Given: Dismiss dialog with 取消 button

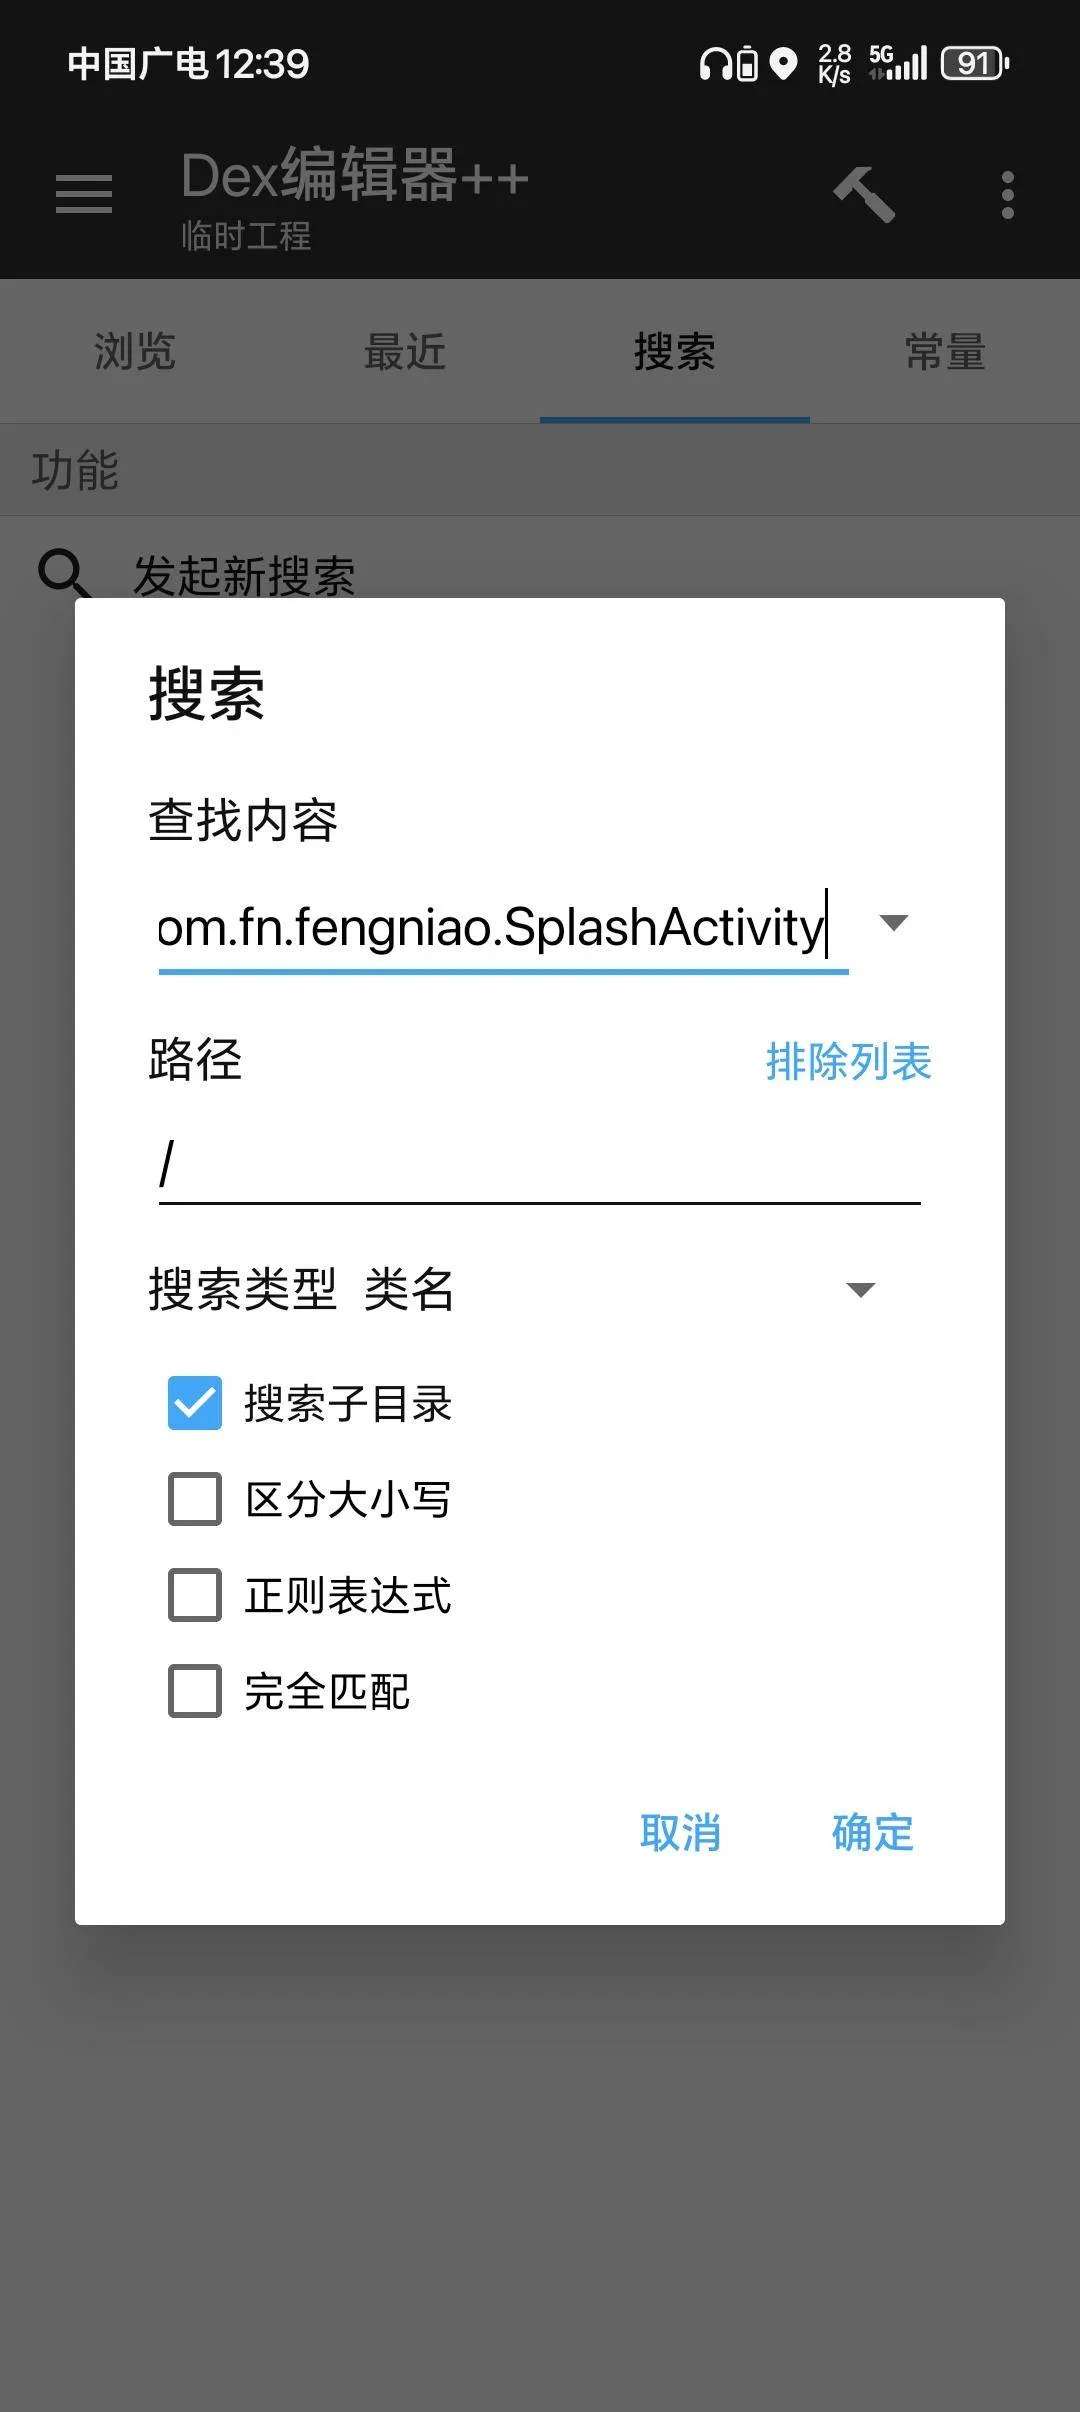Looking at the screenshot, I should tap(681, 1833).
